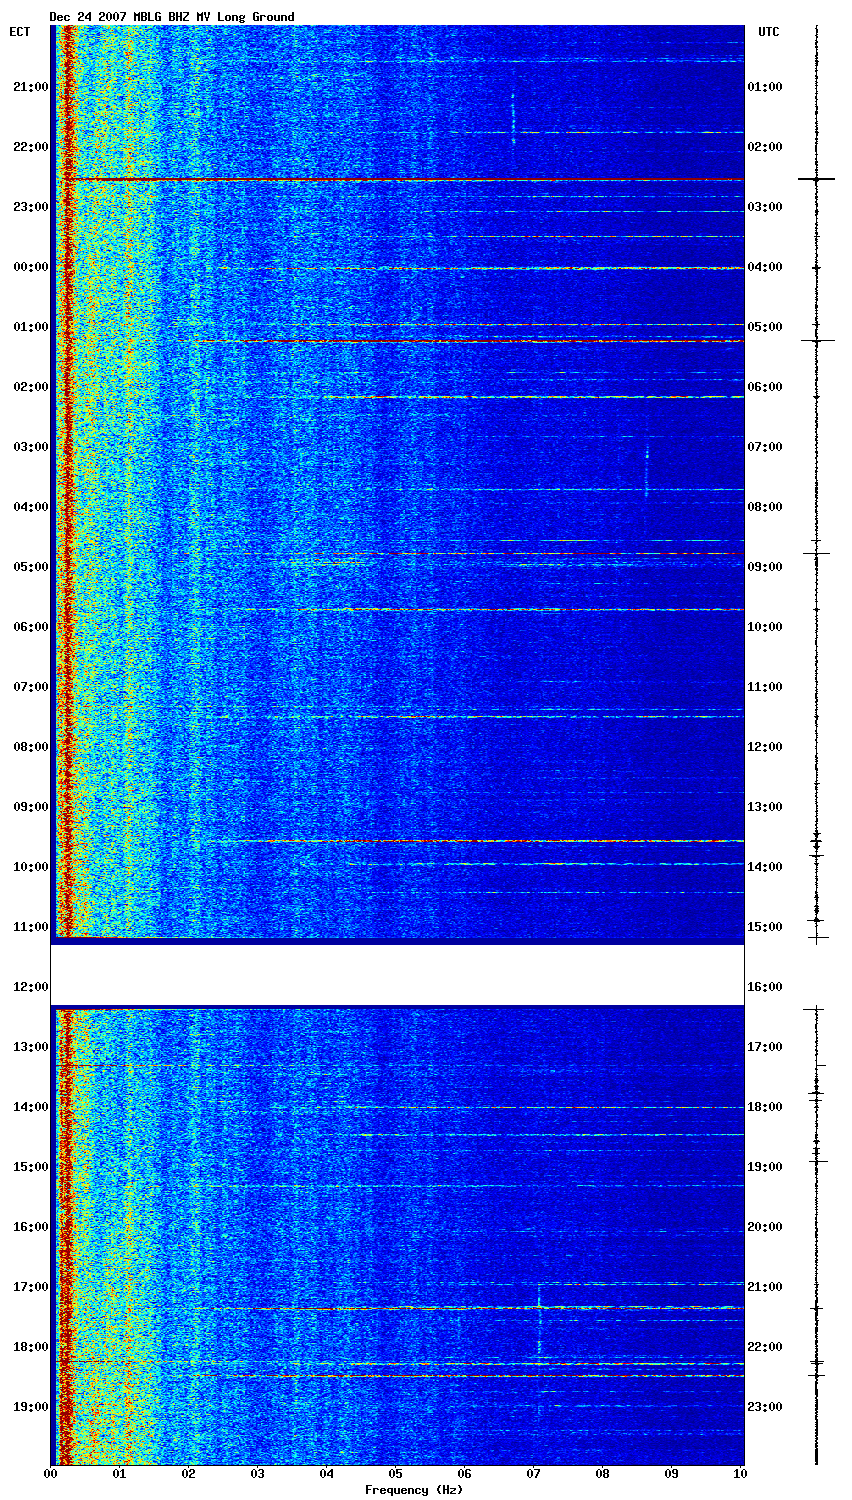Pick the 04:00 label on UTC axis
The image size is (852, 1500).
click(x=765, y=267)
